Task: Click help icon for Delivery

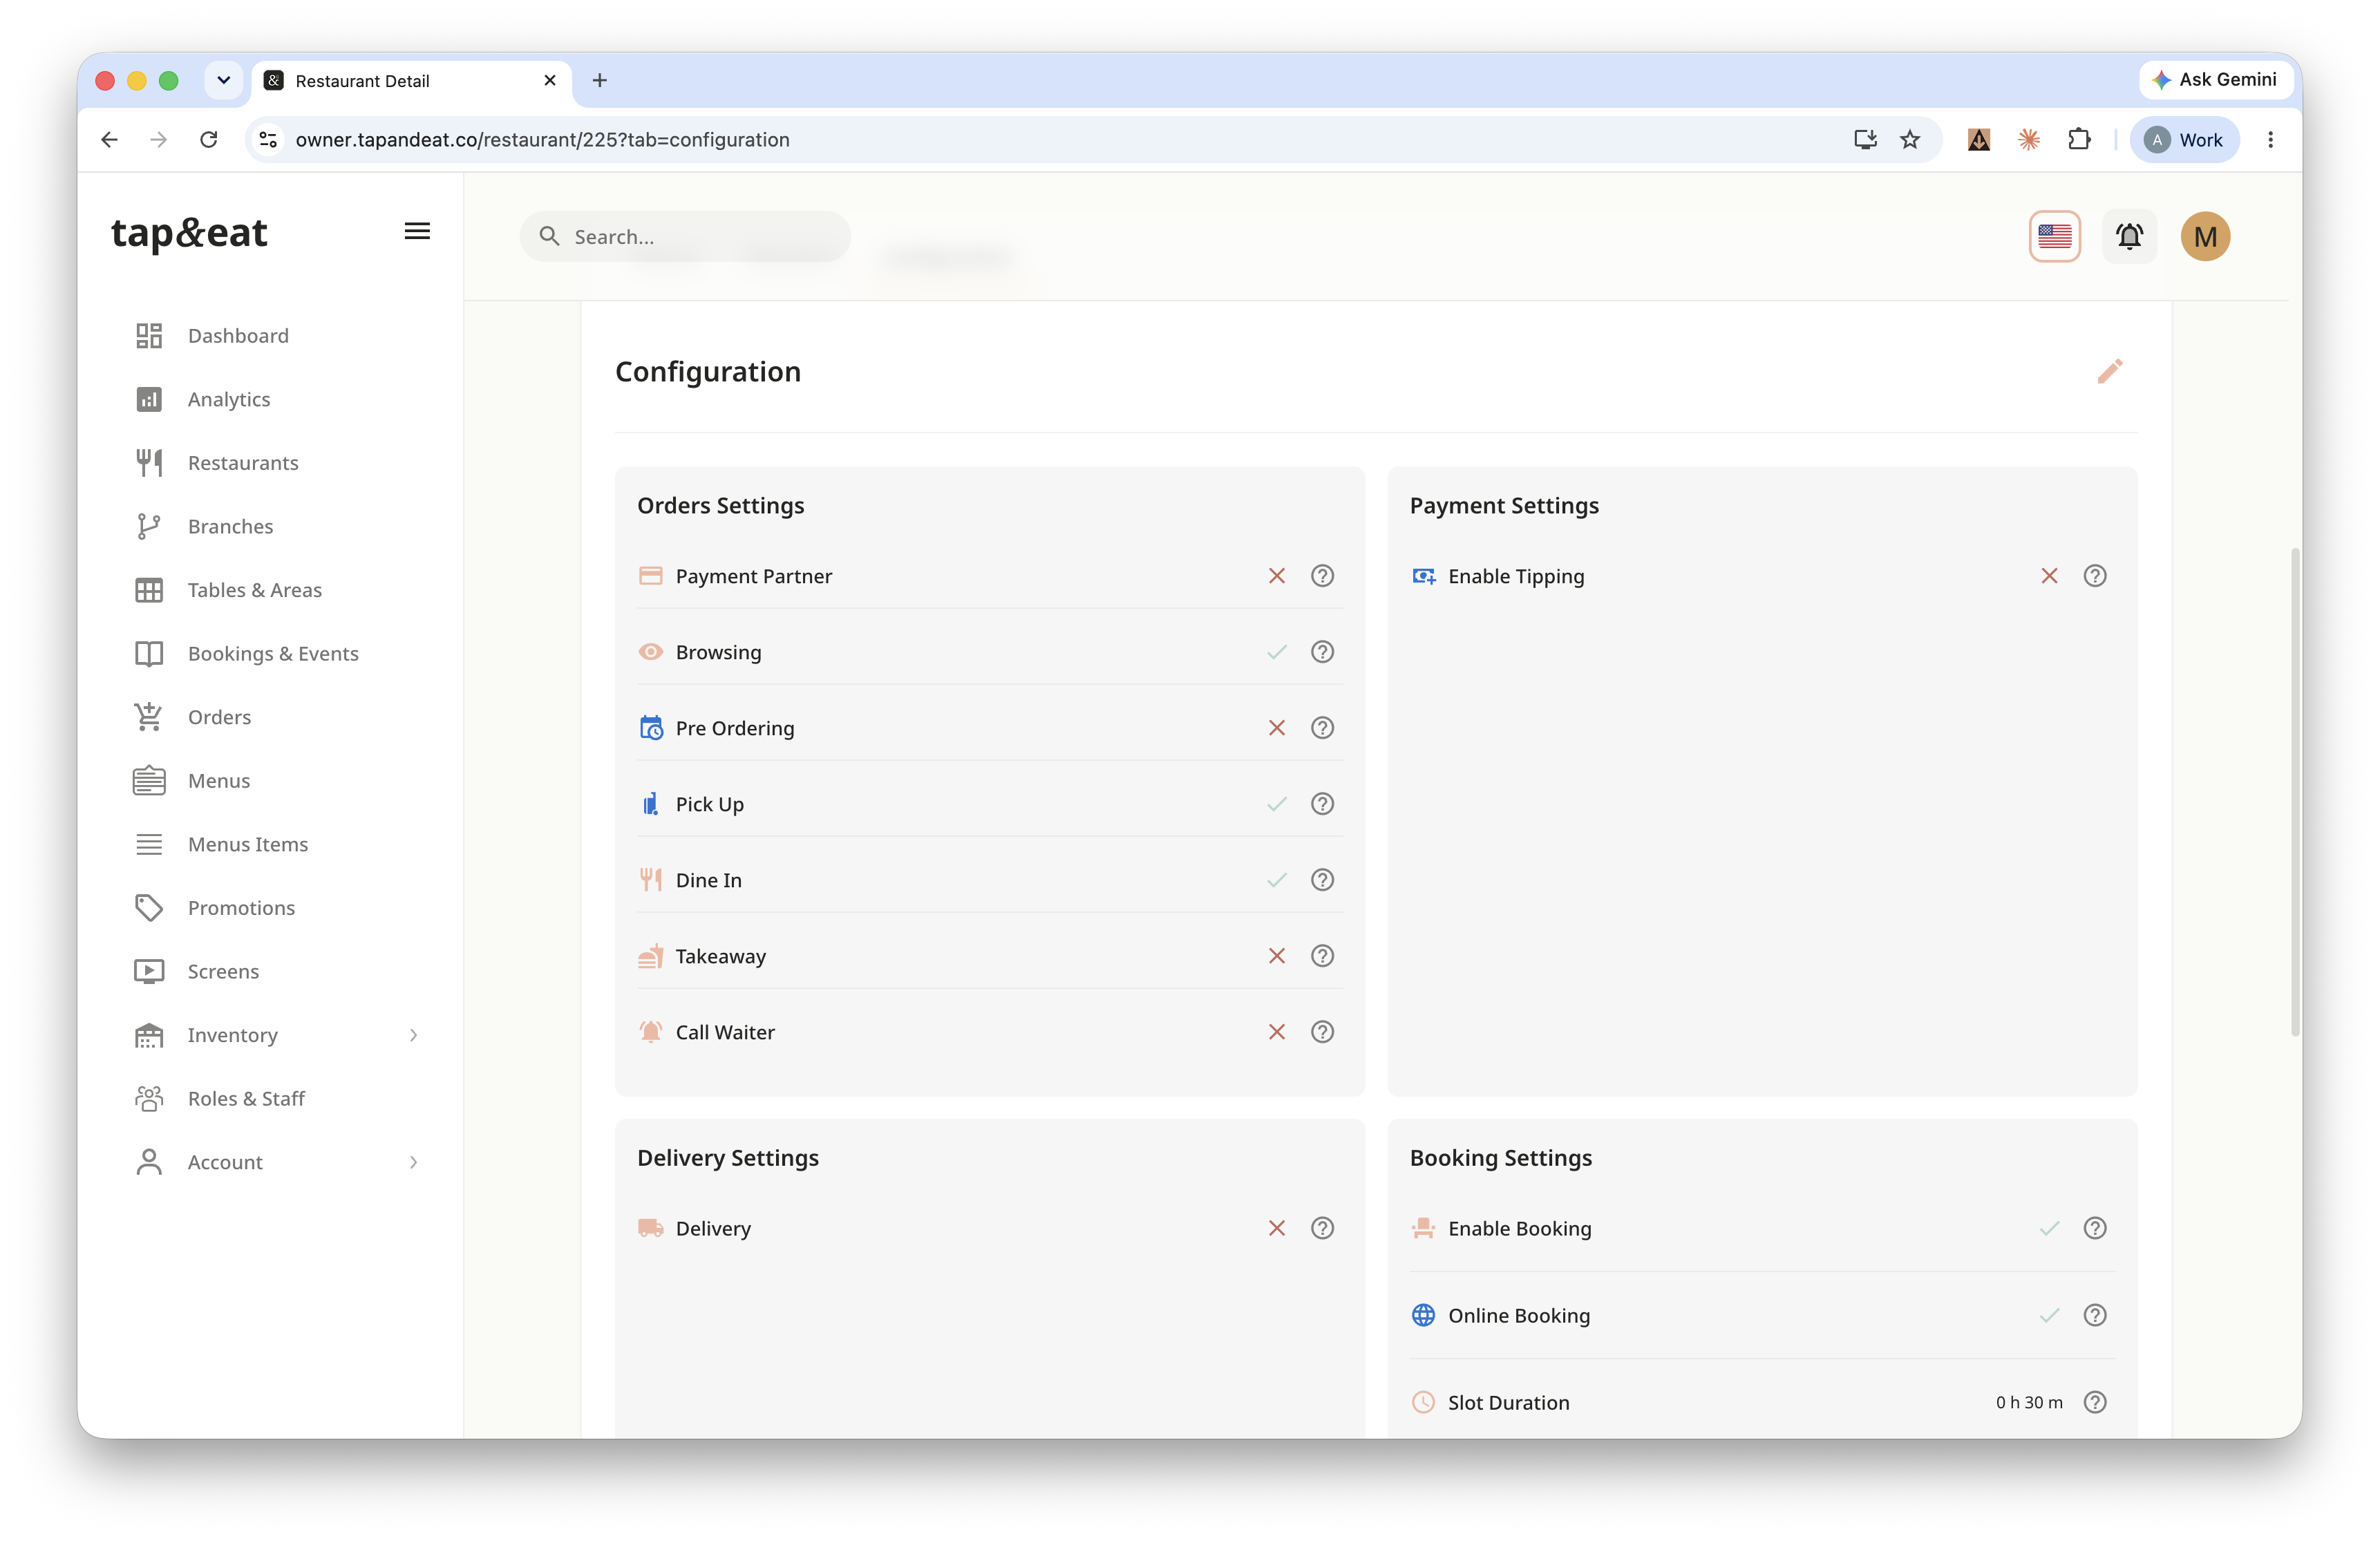Action: point(1322,1228)
